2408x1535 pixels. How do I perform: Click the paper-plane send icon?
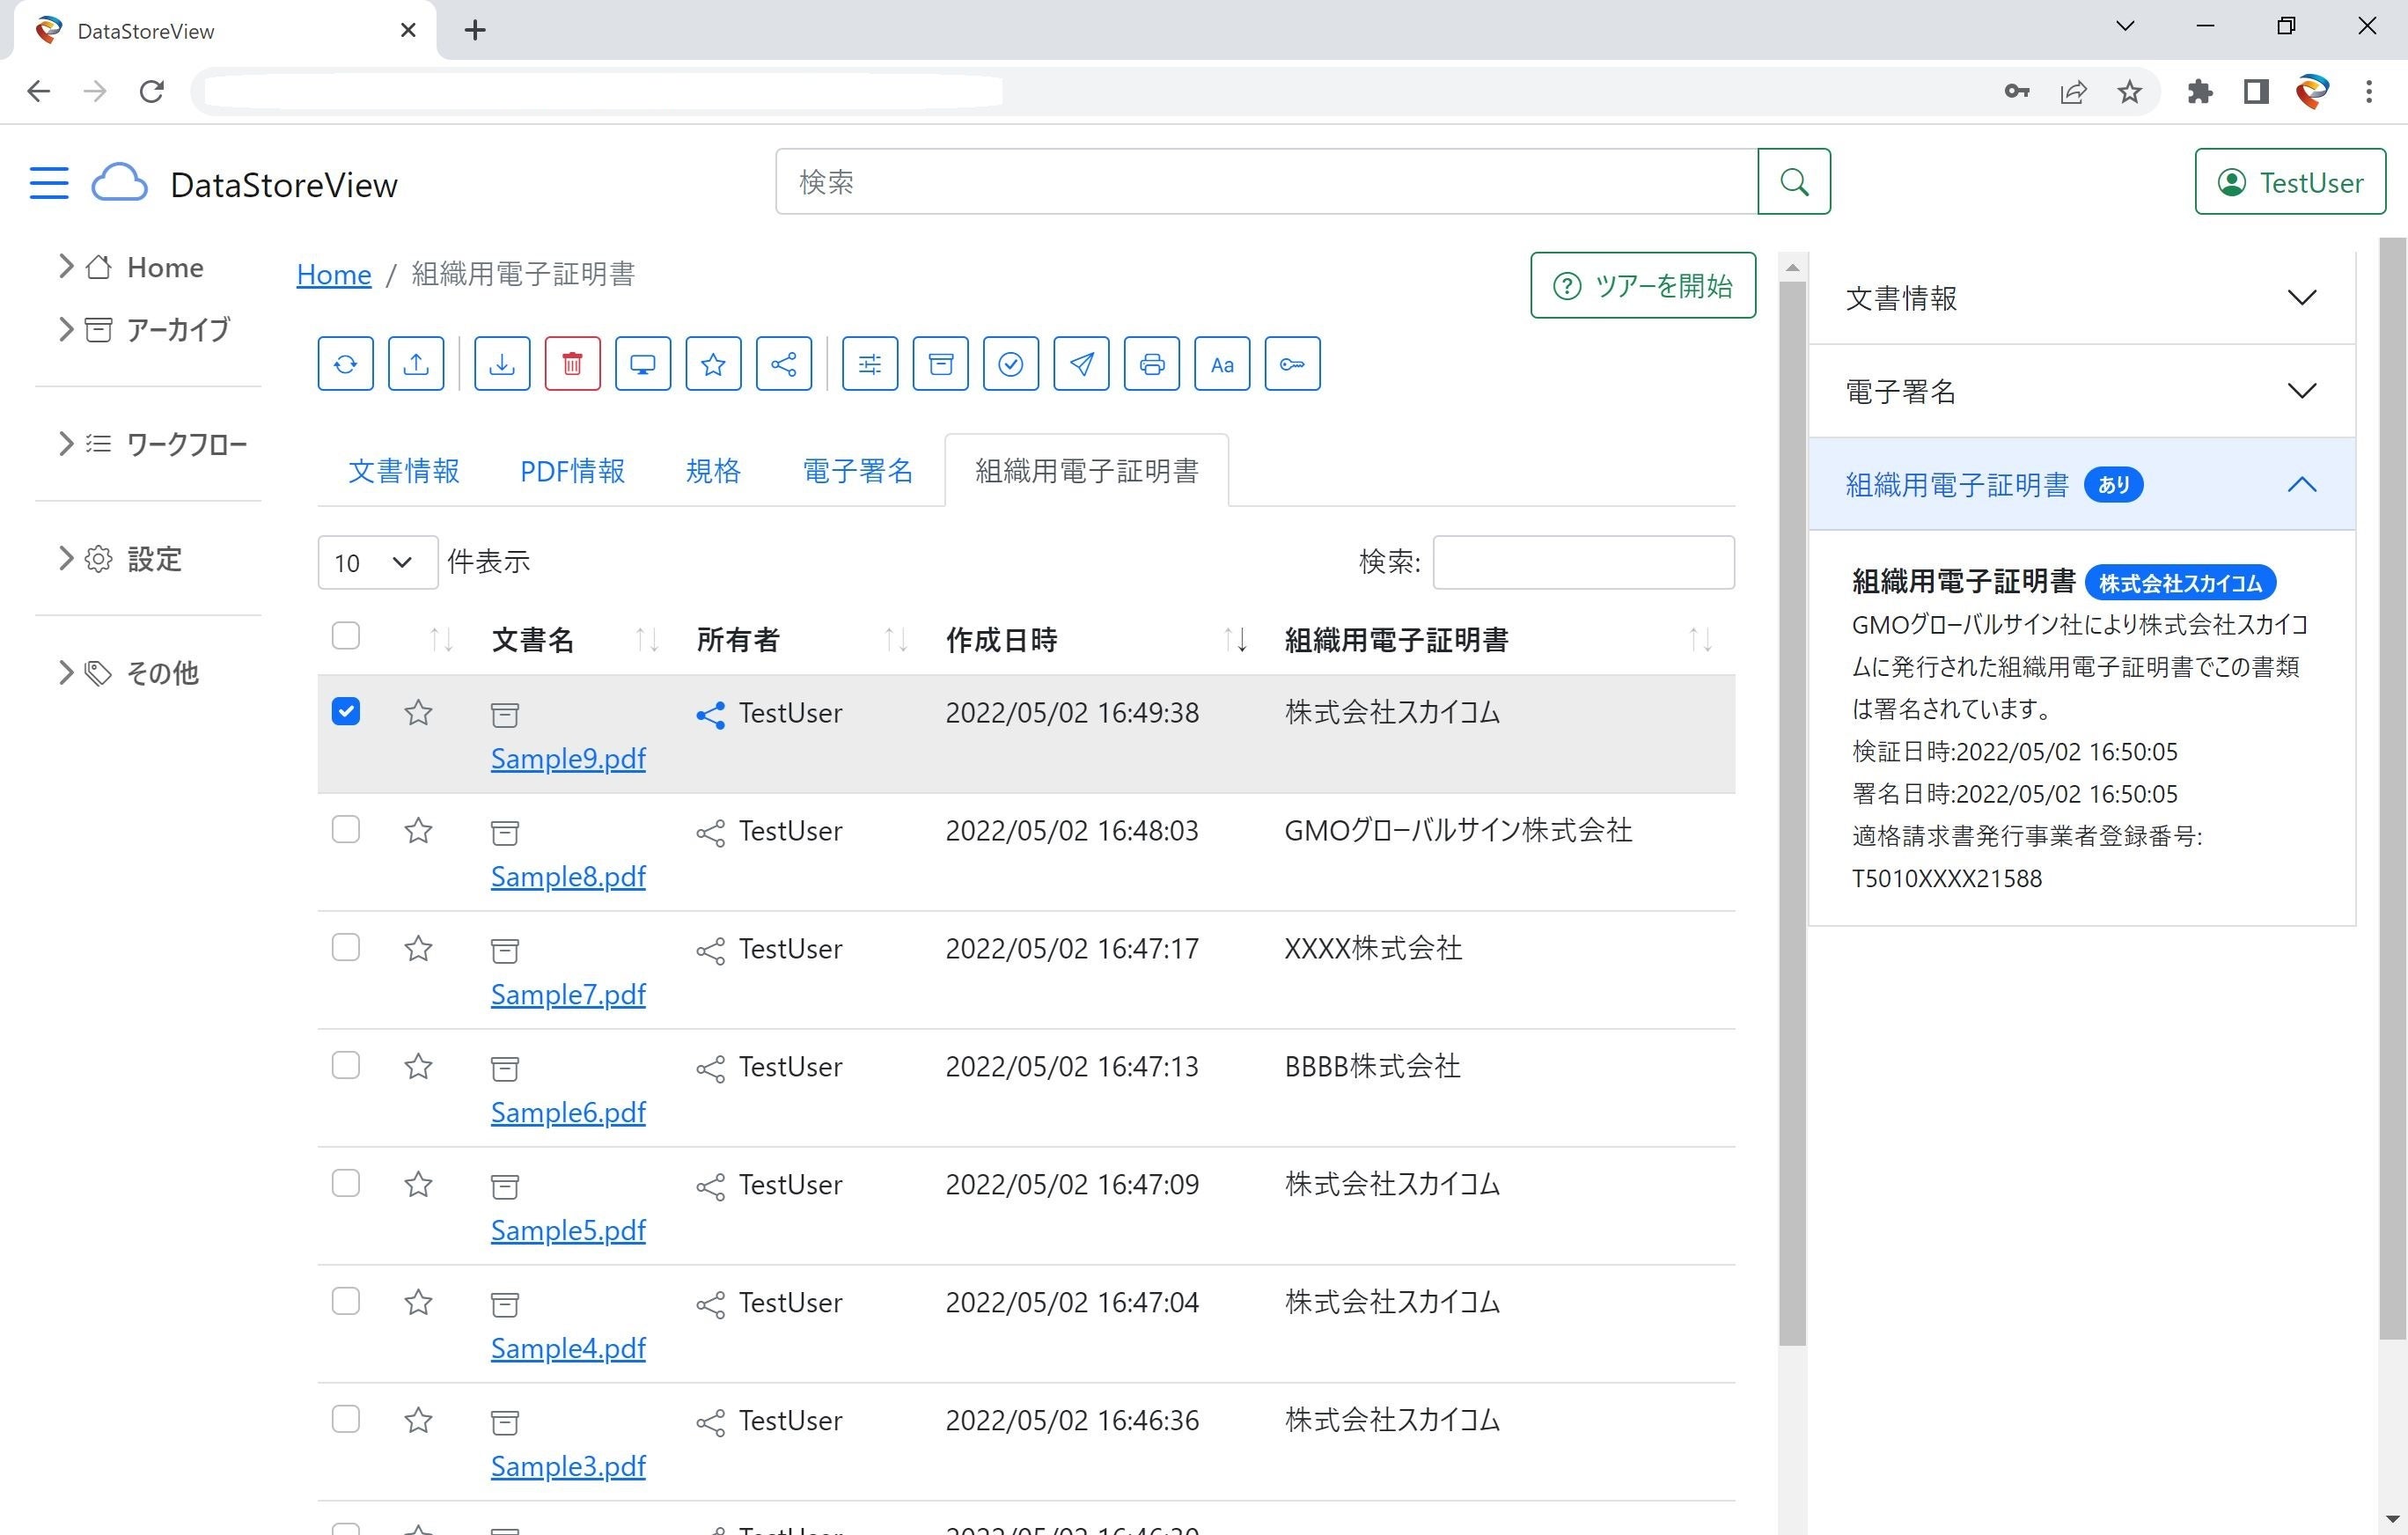click(x=1081, y=364)
